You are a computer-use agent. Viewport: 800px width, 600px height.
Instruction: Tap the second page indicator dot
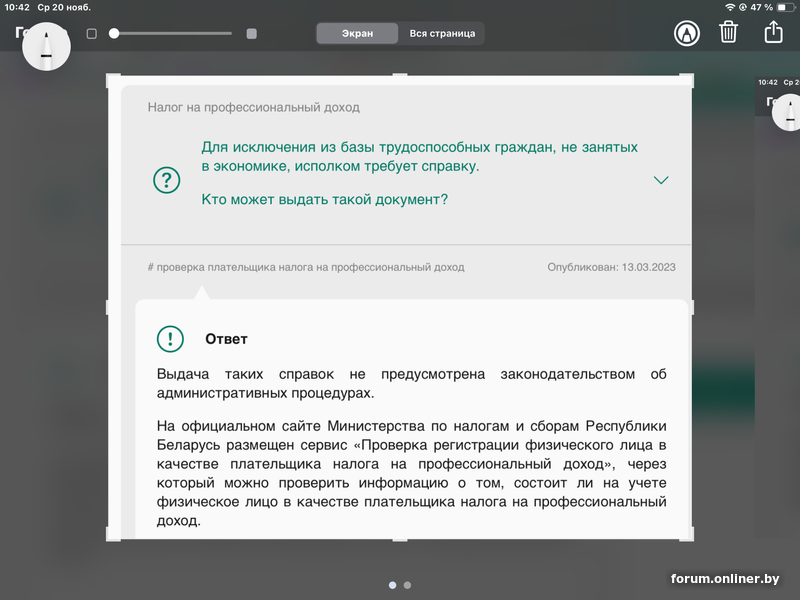tap(407, 585)
